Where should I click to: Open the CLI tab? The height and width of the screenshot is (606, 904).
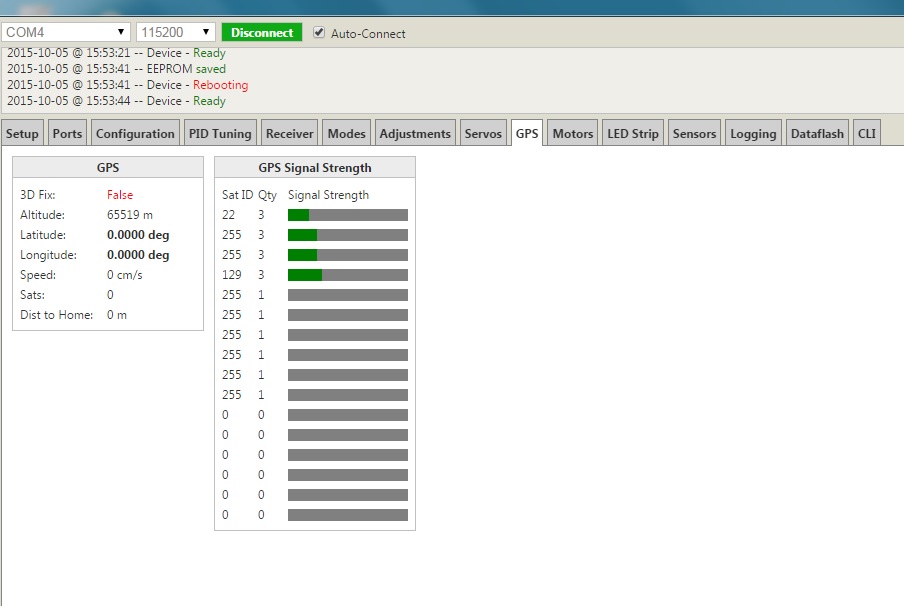(x=866, y=134)
